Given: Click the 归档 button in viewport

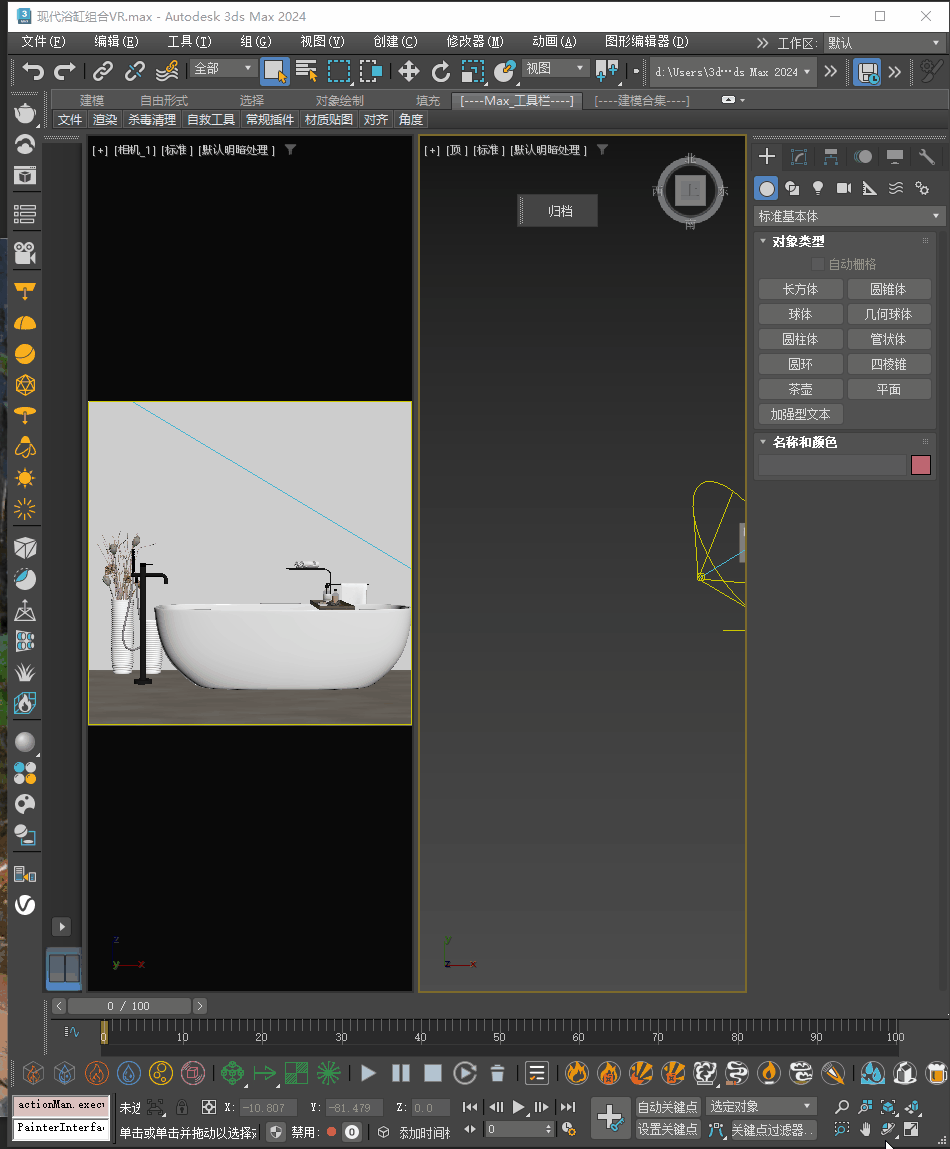Looking at the screenshot, I should point(559,211).
